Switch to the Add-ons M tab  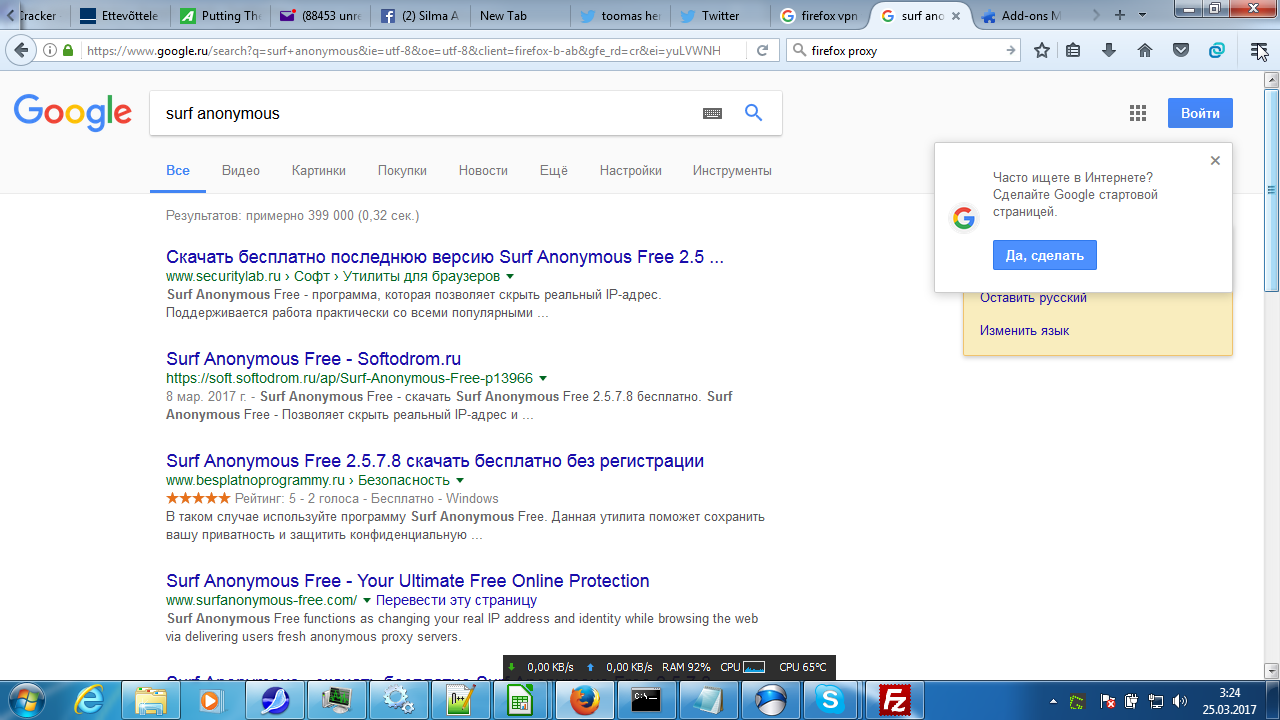coord(1020,15)
